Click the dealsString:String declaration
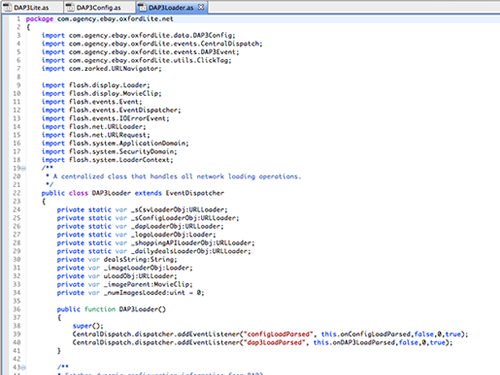Viewport: 500px width, 375px height. (117, 259)
